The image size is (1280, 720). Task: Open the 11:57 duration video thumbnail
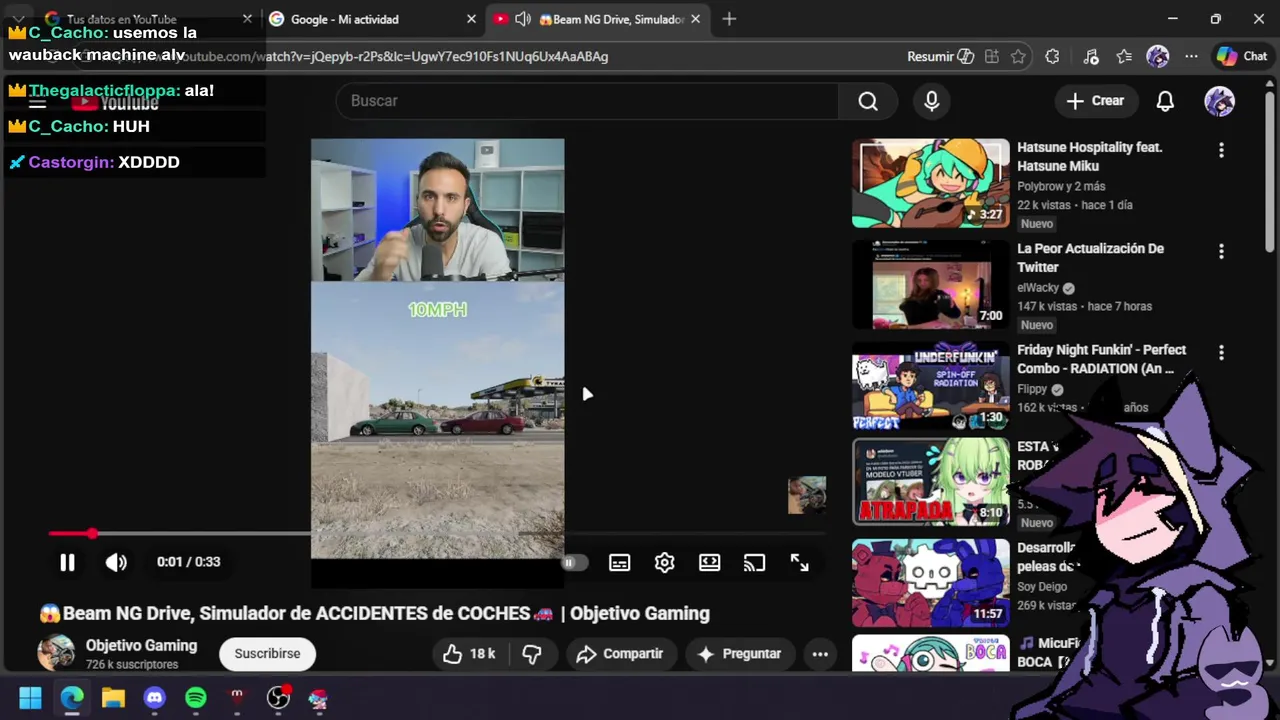tap(931, 583)
